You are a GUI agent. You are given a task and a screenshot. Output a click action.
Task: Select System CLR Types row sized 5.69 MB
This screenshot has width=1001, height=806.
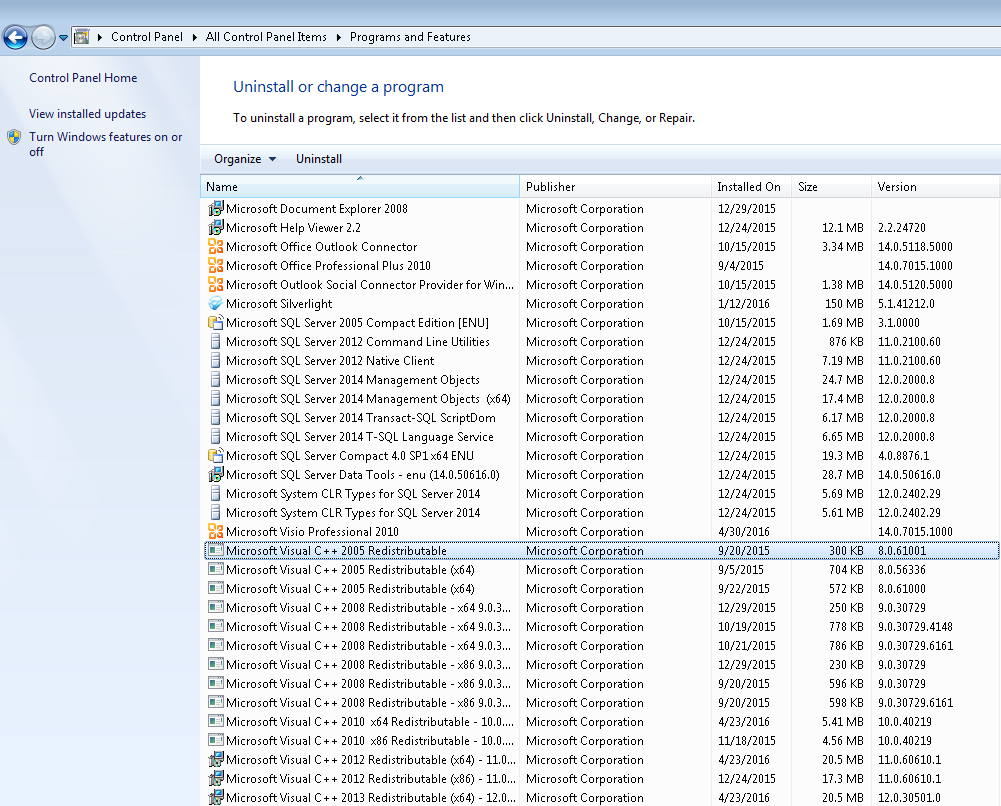point(600,494)
